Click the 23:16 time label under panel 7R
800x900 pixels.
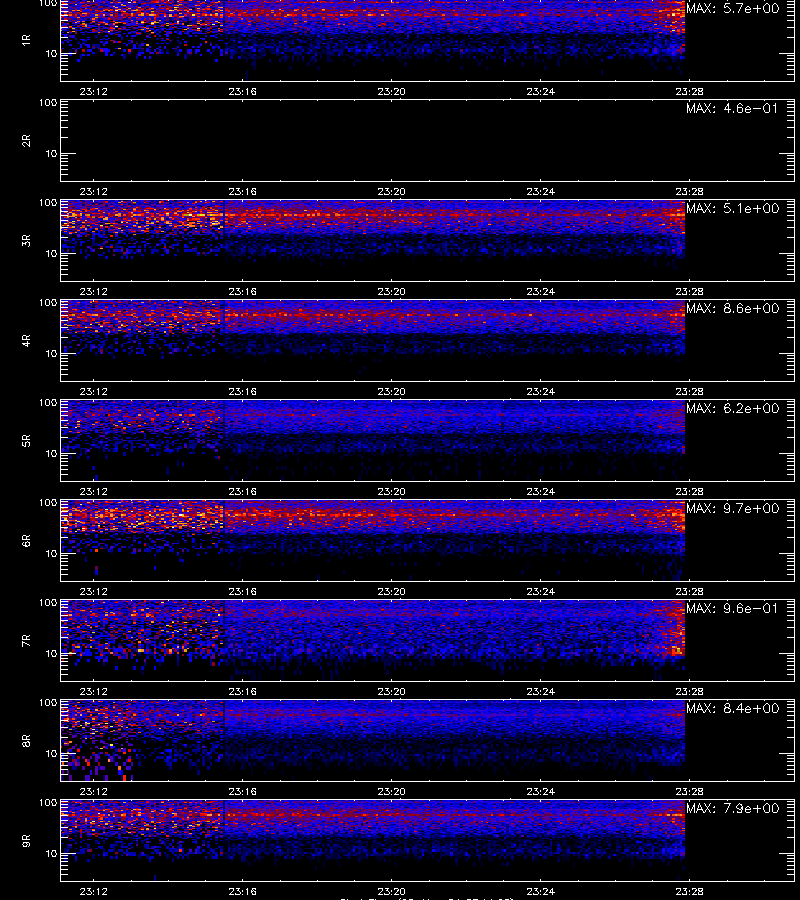(x=242, y=691)
